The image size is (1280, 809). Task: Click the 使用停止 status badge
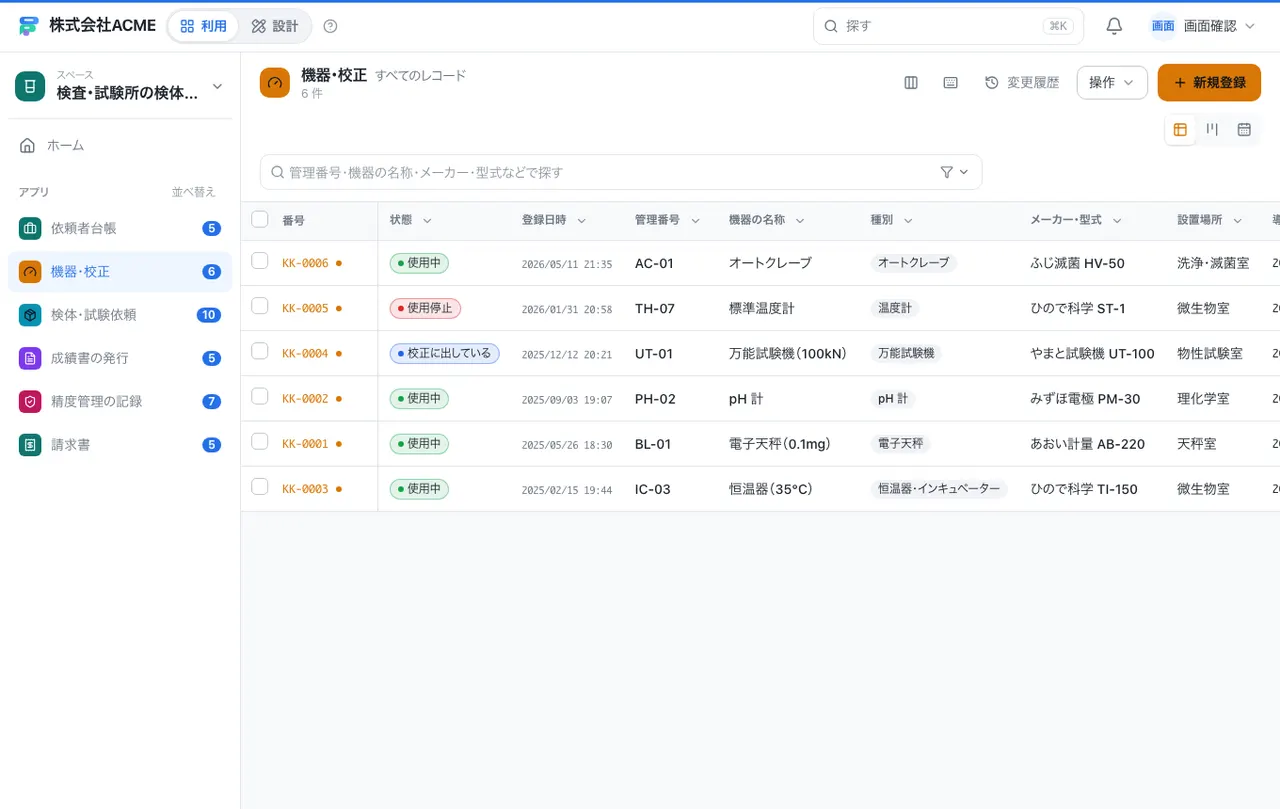pos(425,308)
